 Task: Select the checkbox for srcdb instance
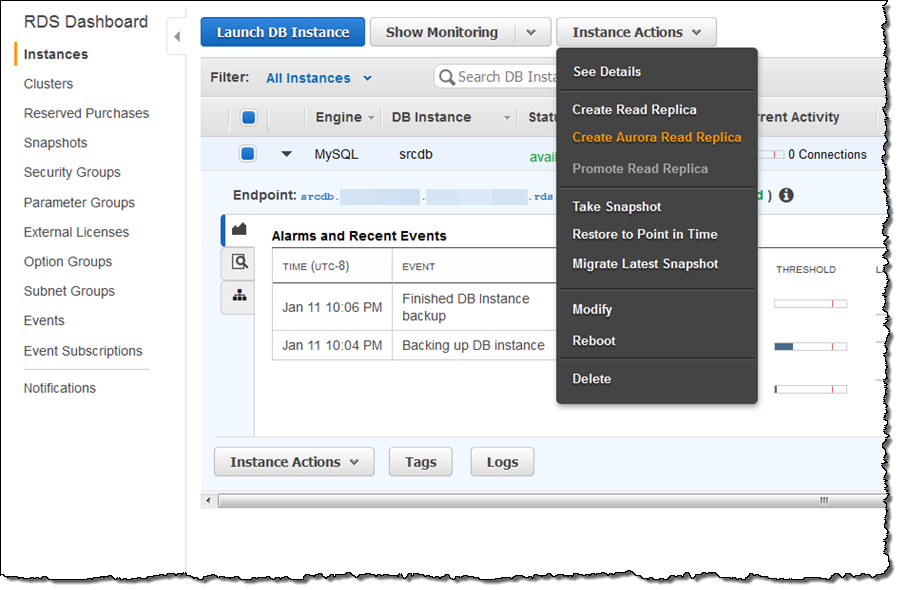pyautogui.click(x=248, y=154)
